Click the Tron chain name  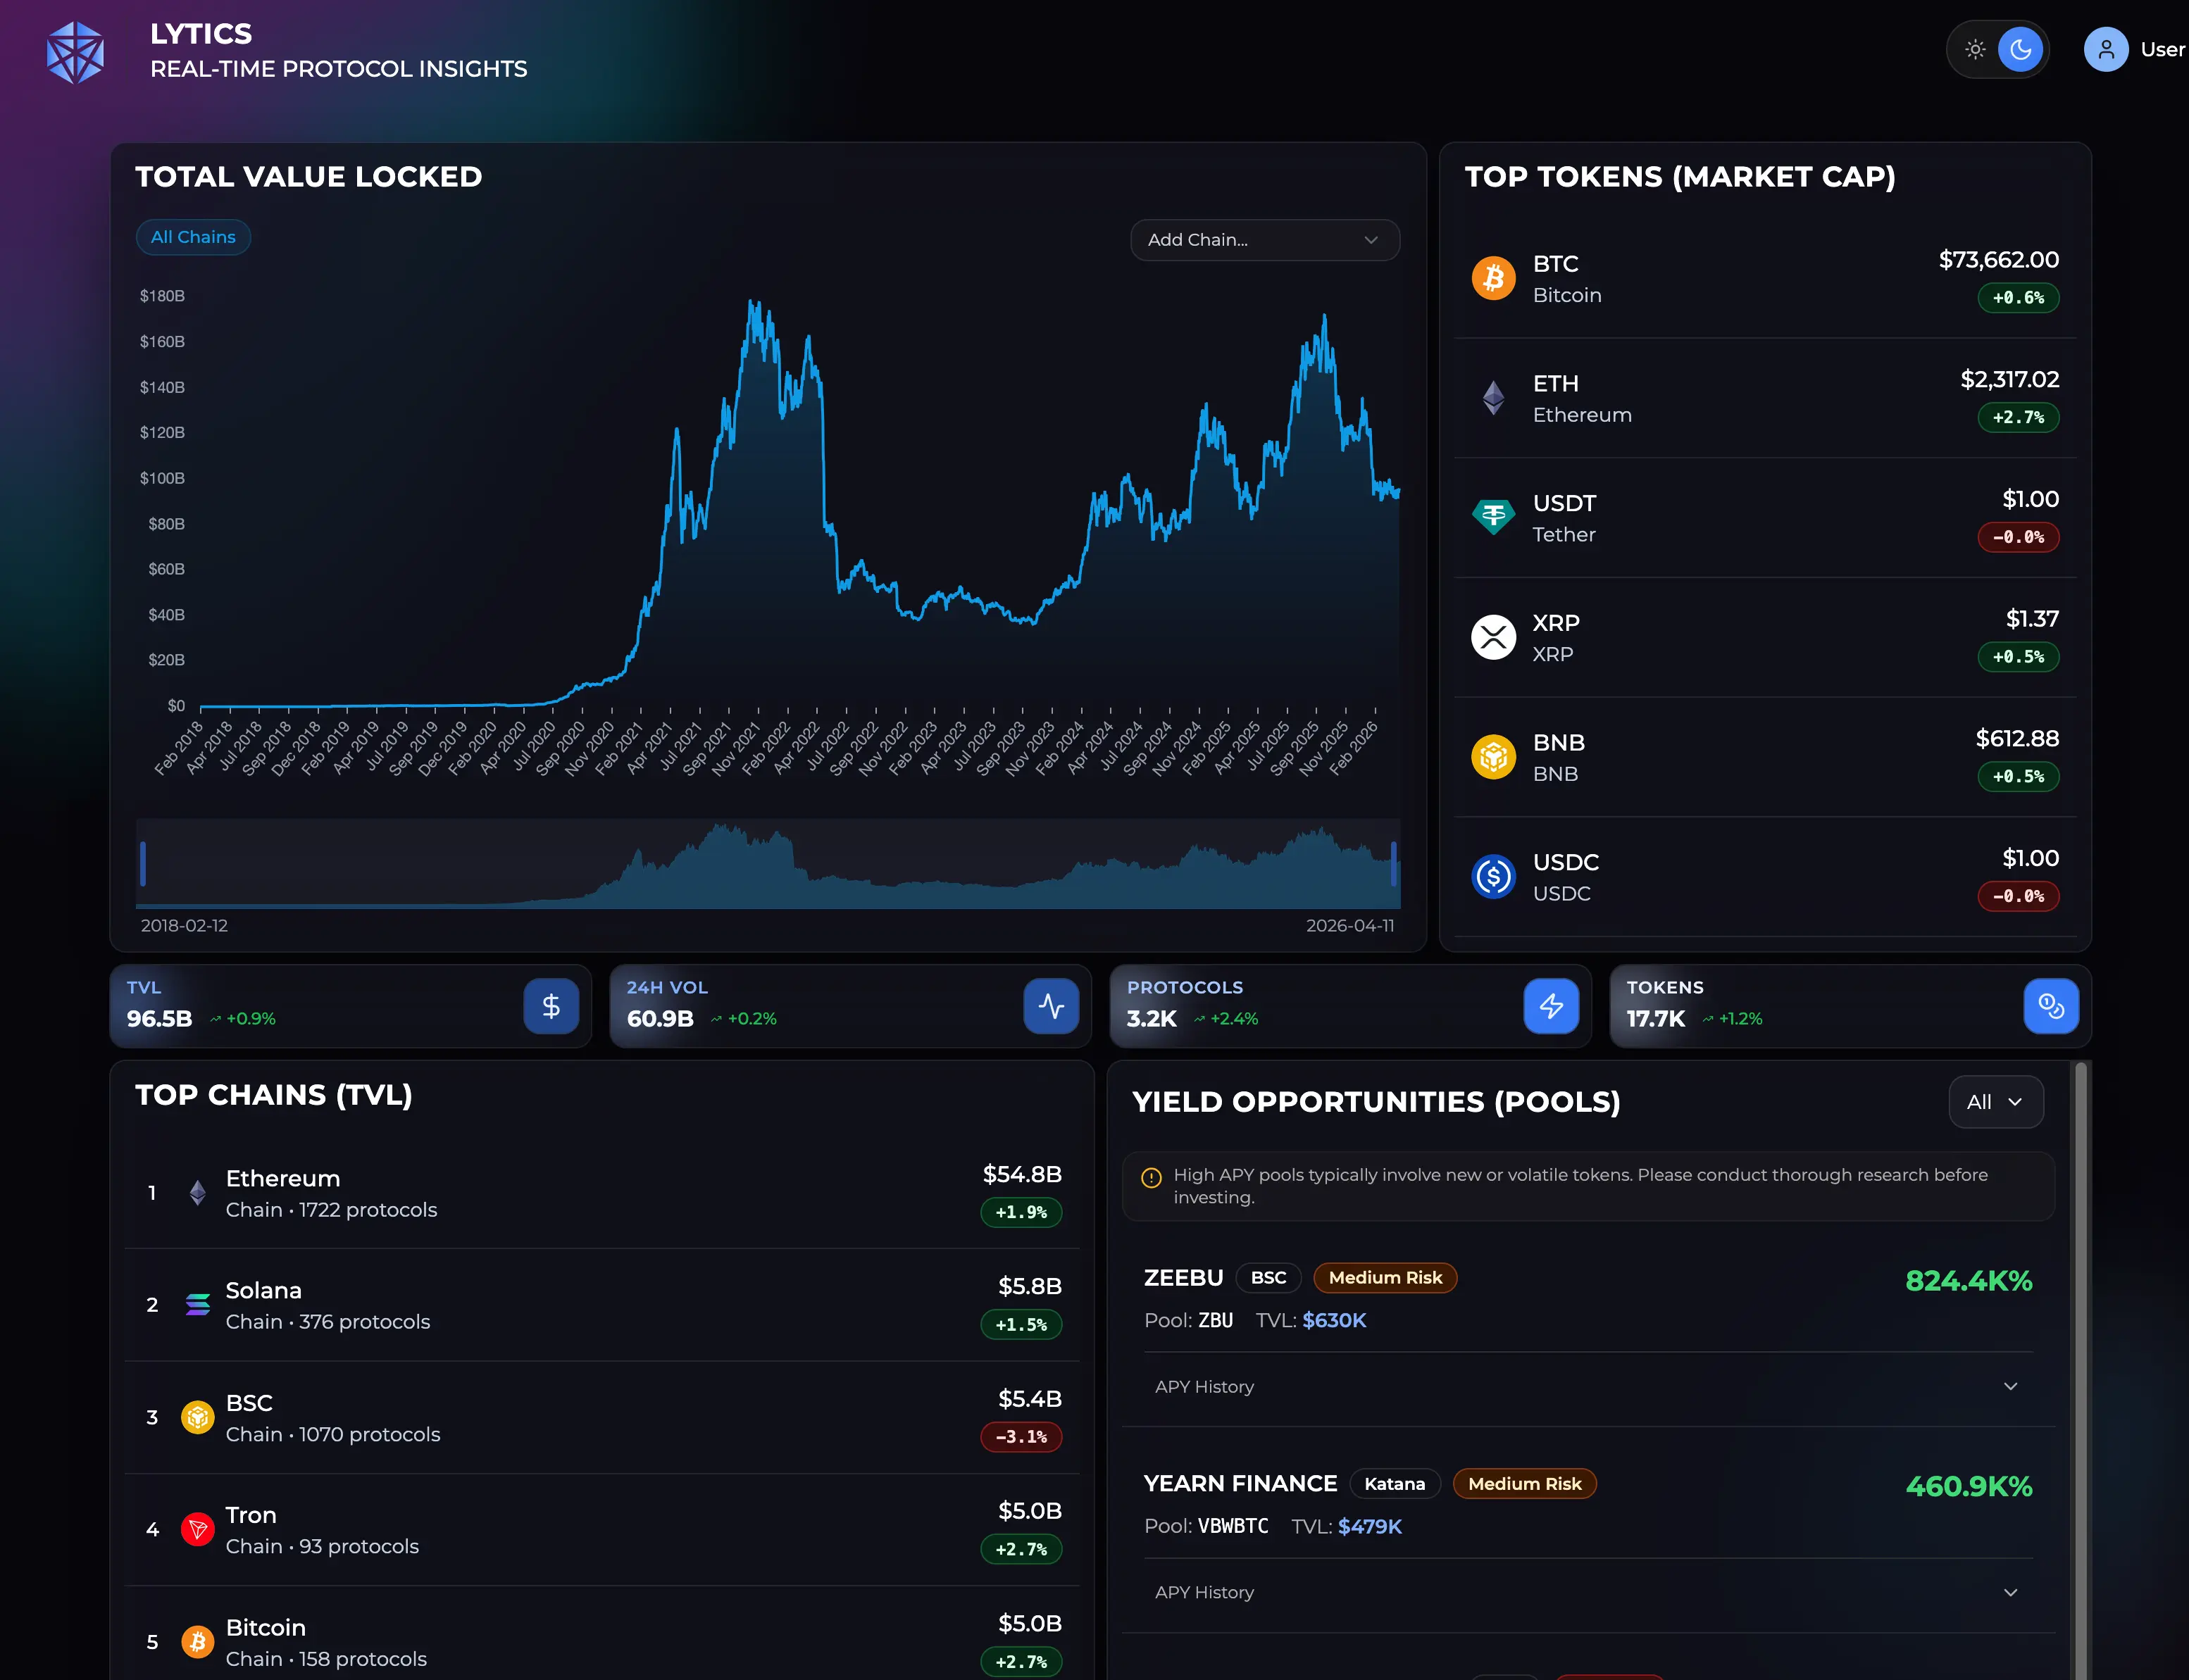[x=251, y=1515]
